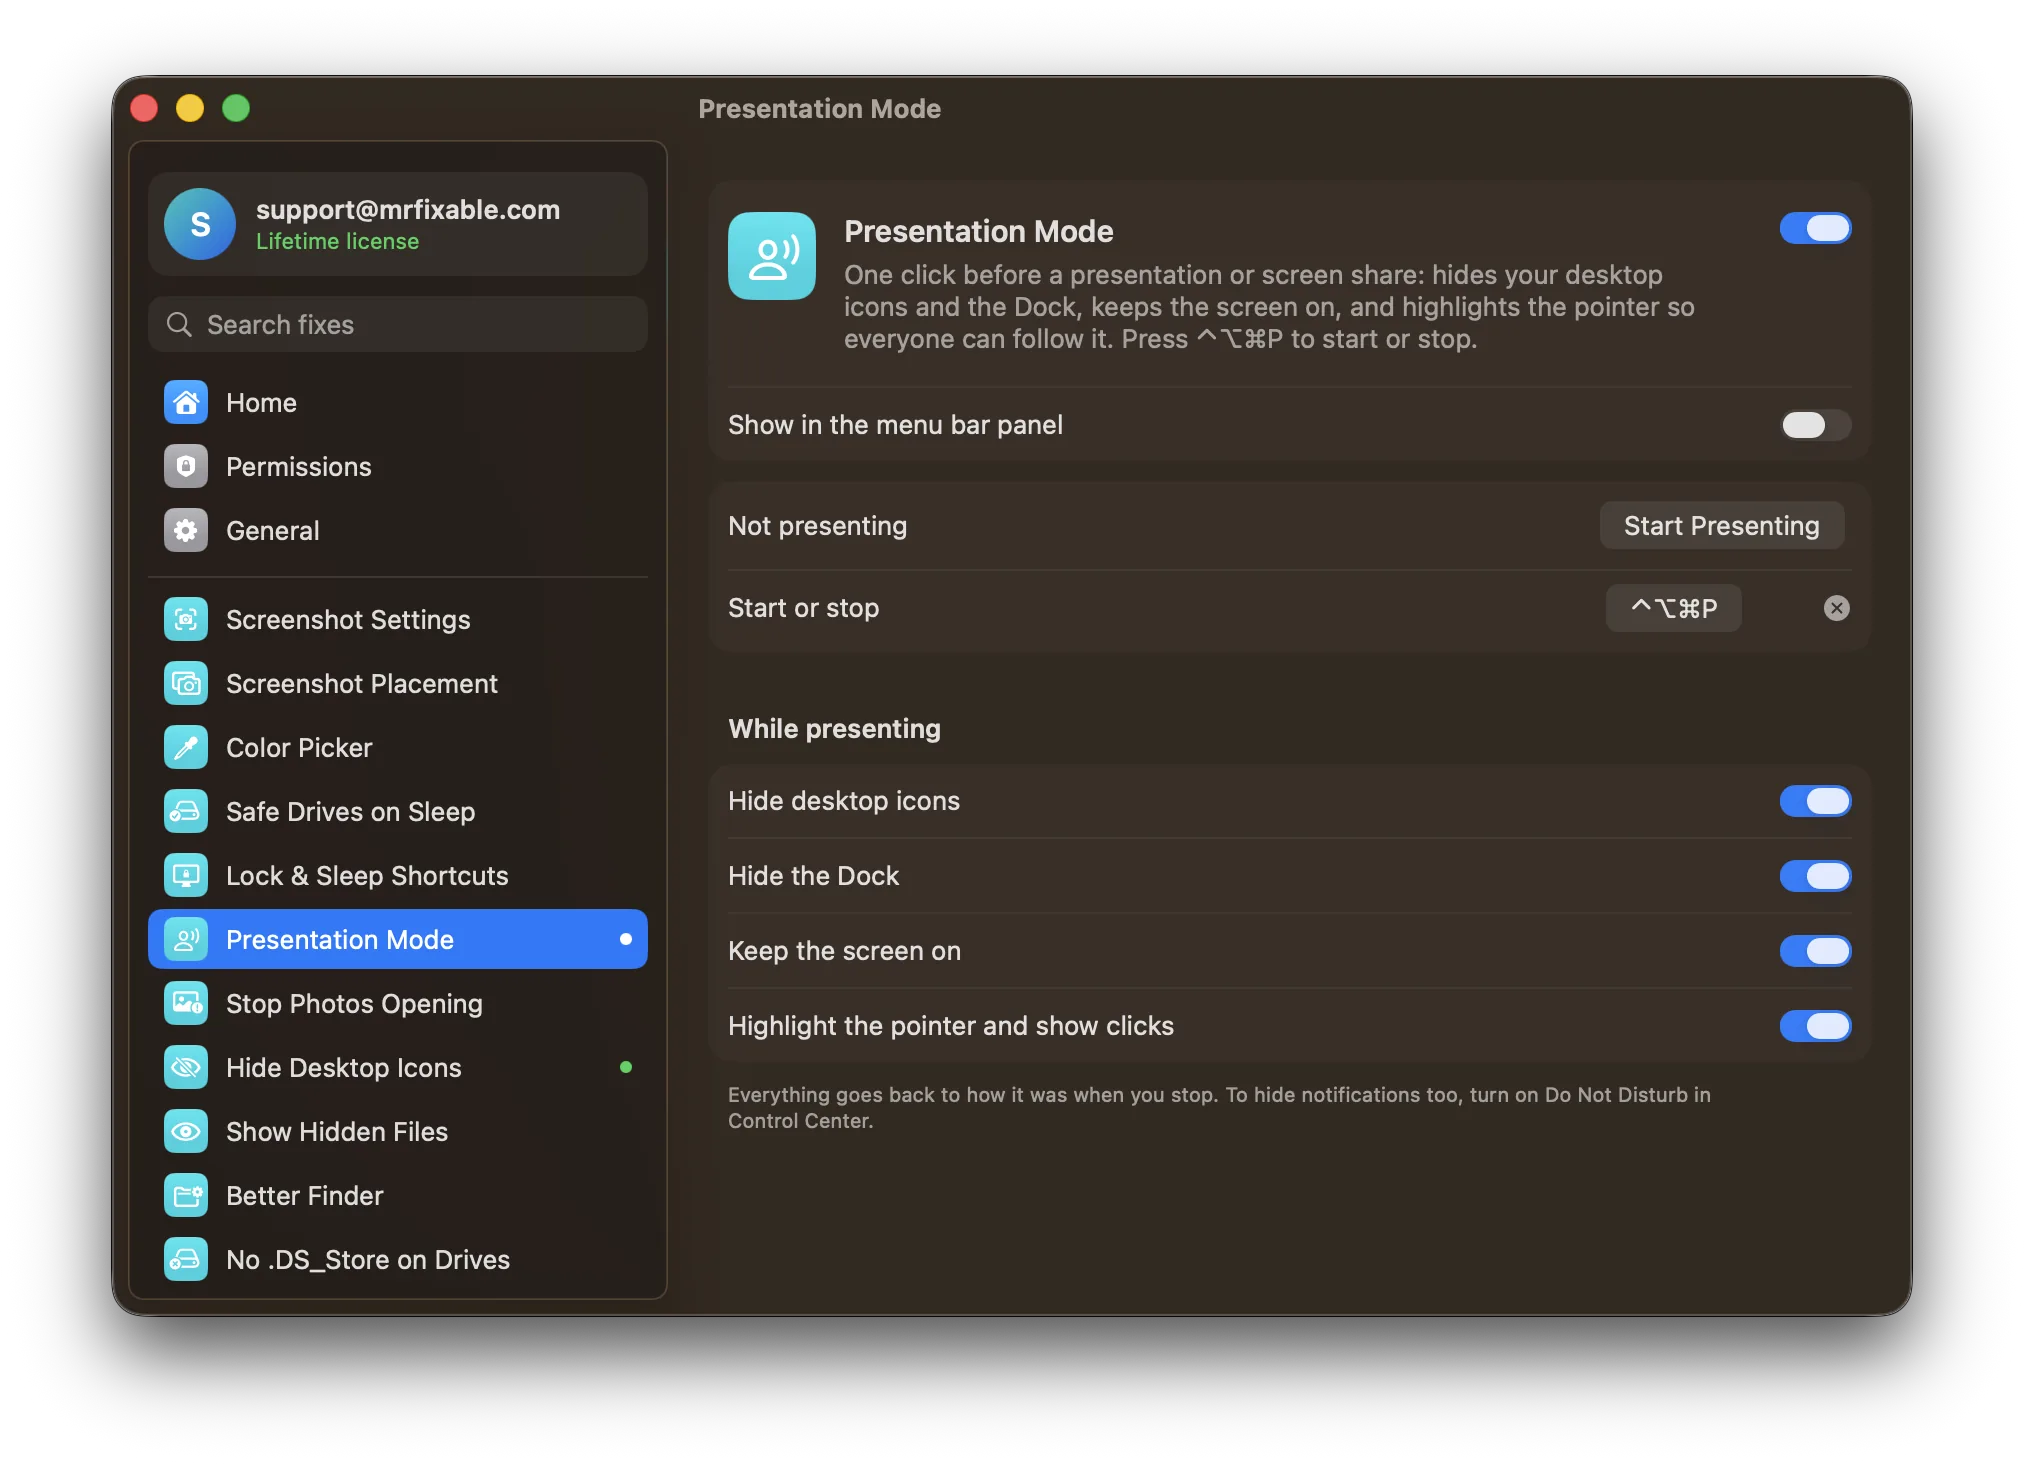This screenshot has height=1464, width=2024.
Task: Open Lock & Sleep Shortcuts
Action: pos(398,876)
